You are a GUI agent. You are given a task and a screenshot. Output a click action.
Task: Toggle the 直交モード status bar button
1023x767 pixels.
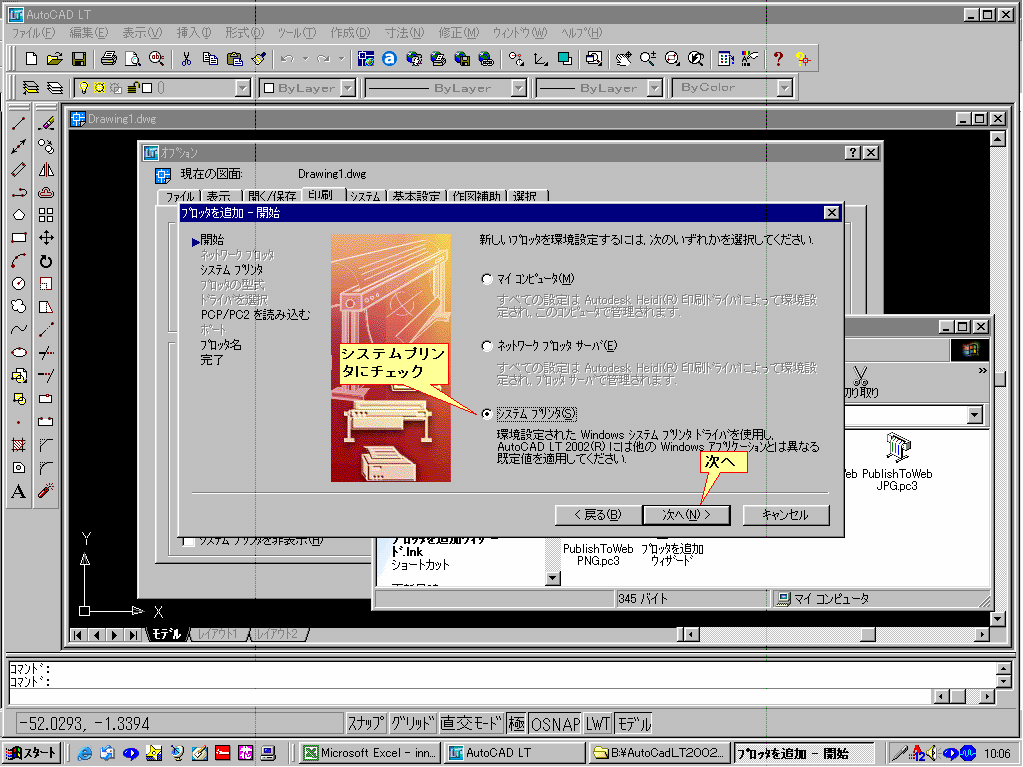click(x=471, y=723)
